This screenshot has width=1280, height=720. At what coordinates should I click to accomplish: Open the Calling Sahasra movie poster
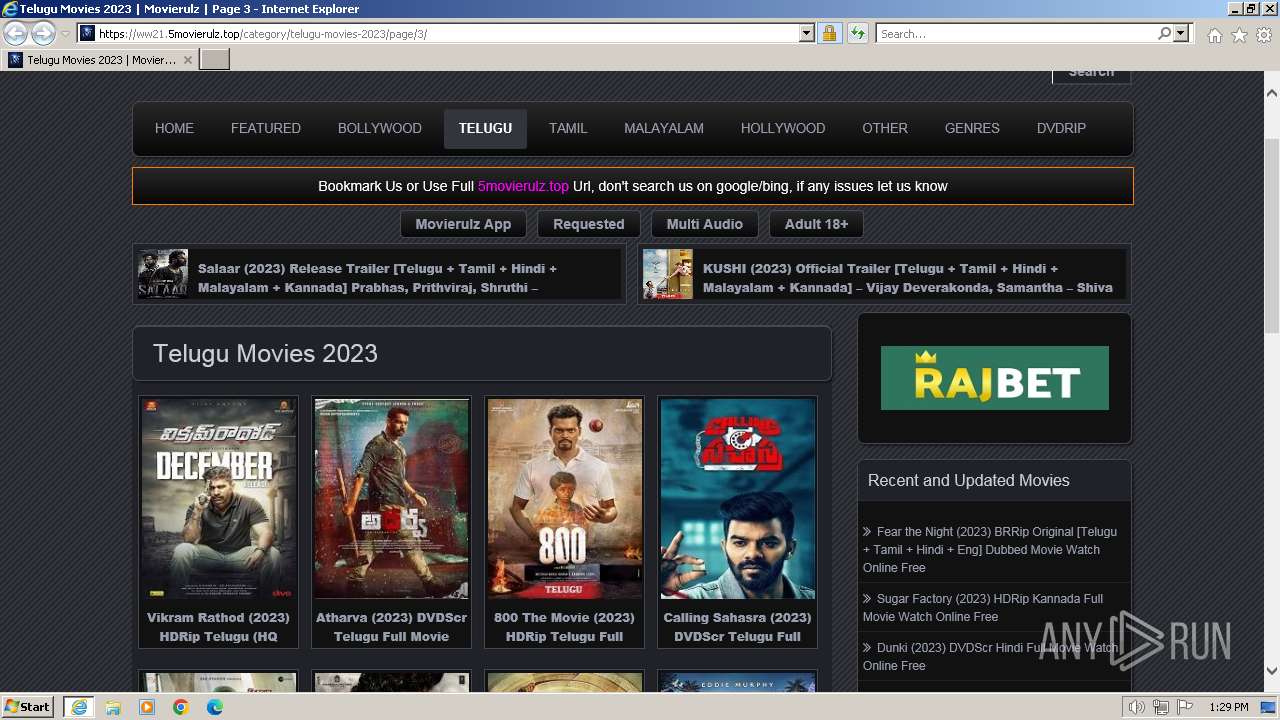[x=738, y=499]
